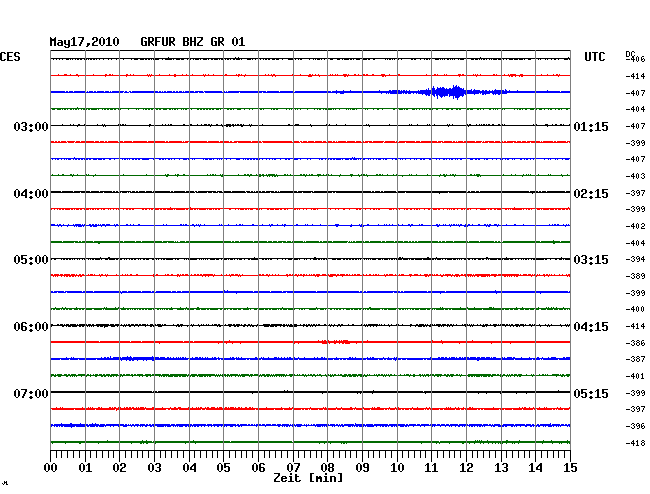
Task: Click minute label 12 on the axis
Action: click(466, 467)
